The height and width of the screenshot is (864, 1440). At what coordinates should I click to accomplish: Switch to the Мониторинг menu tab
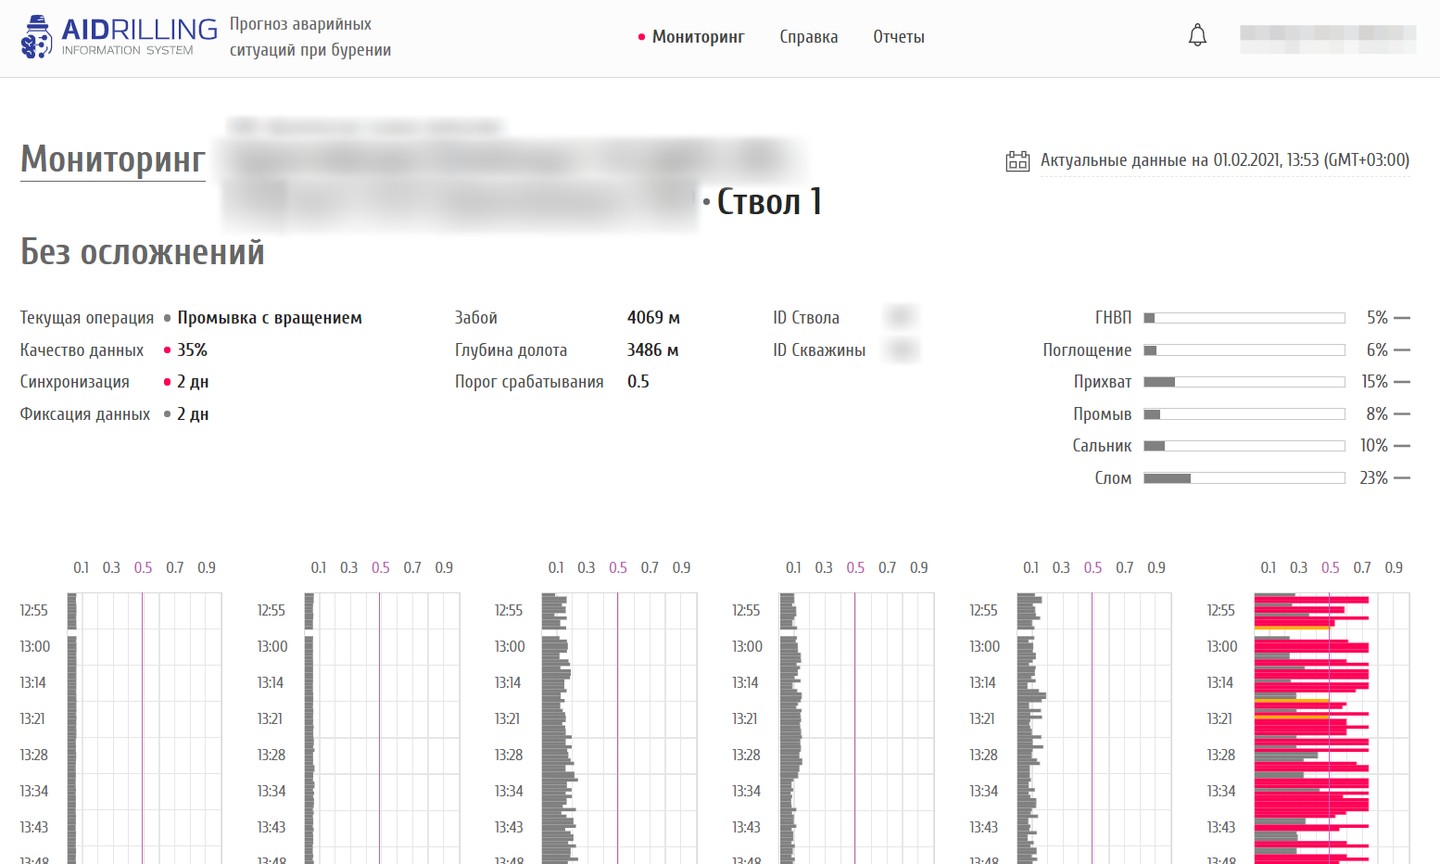(x=698, y=37)
